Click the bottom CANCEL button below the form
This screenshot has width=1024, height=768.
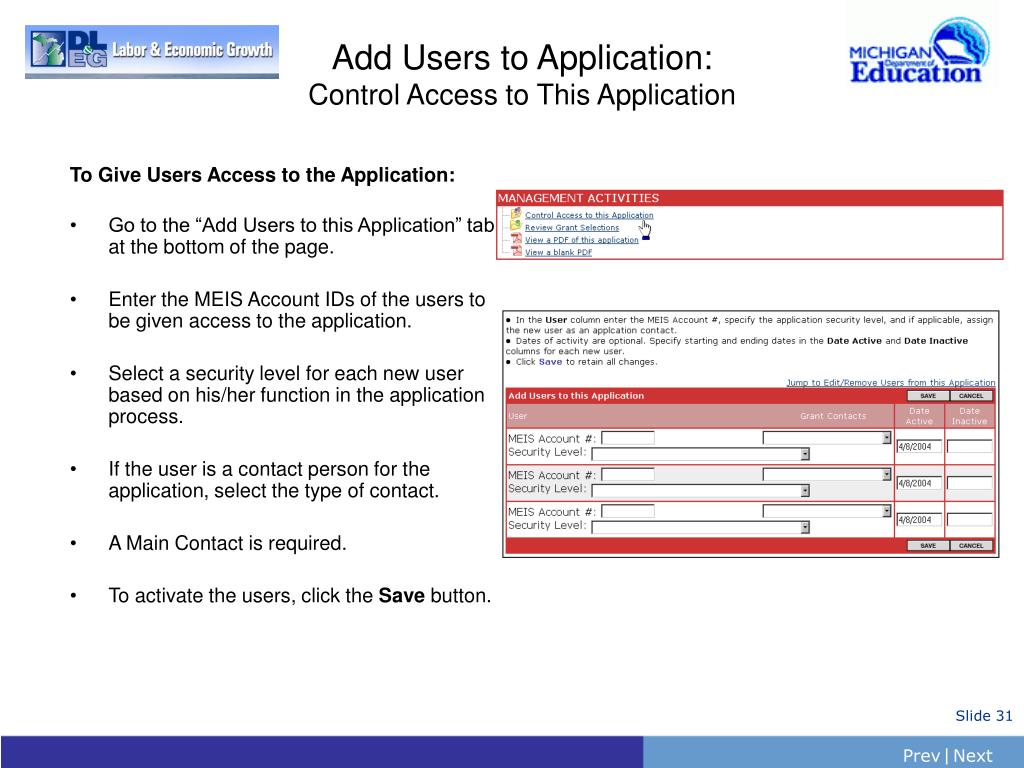[971, 545]
